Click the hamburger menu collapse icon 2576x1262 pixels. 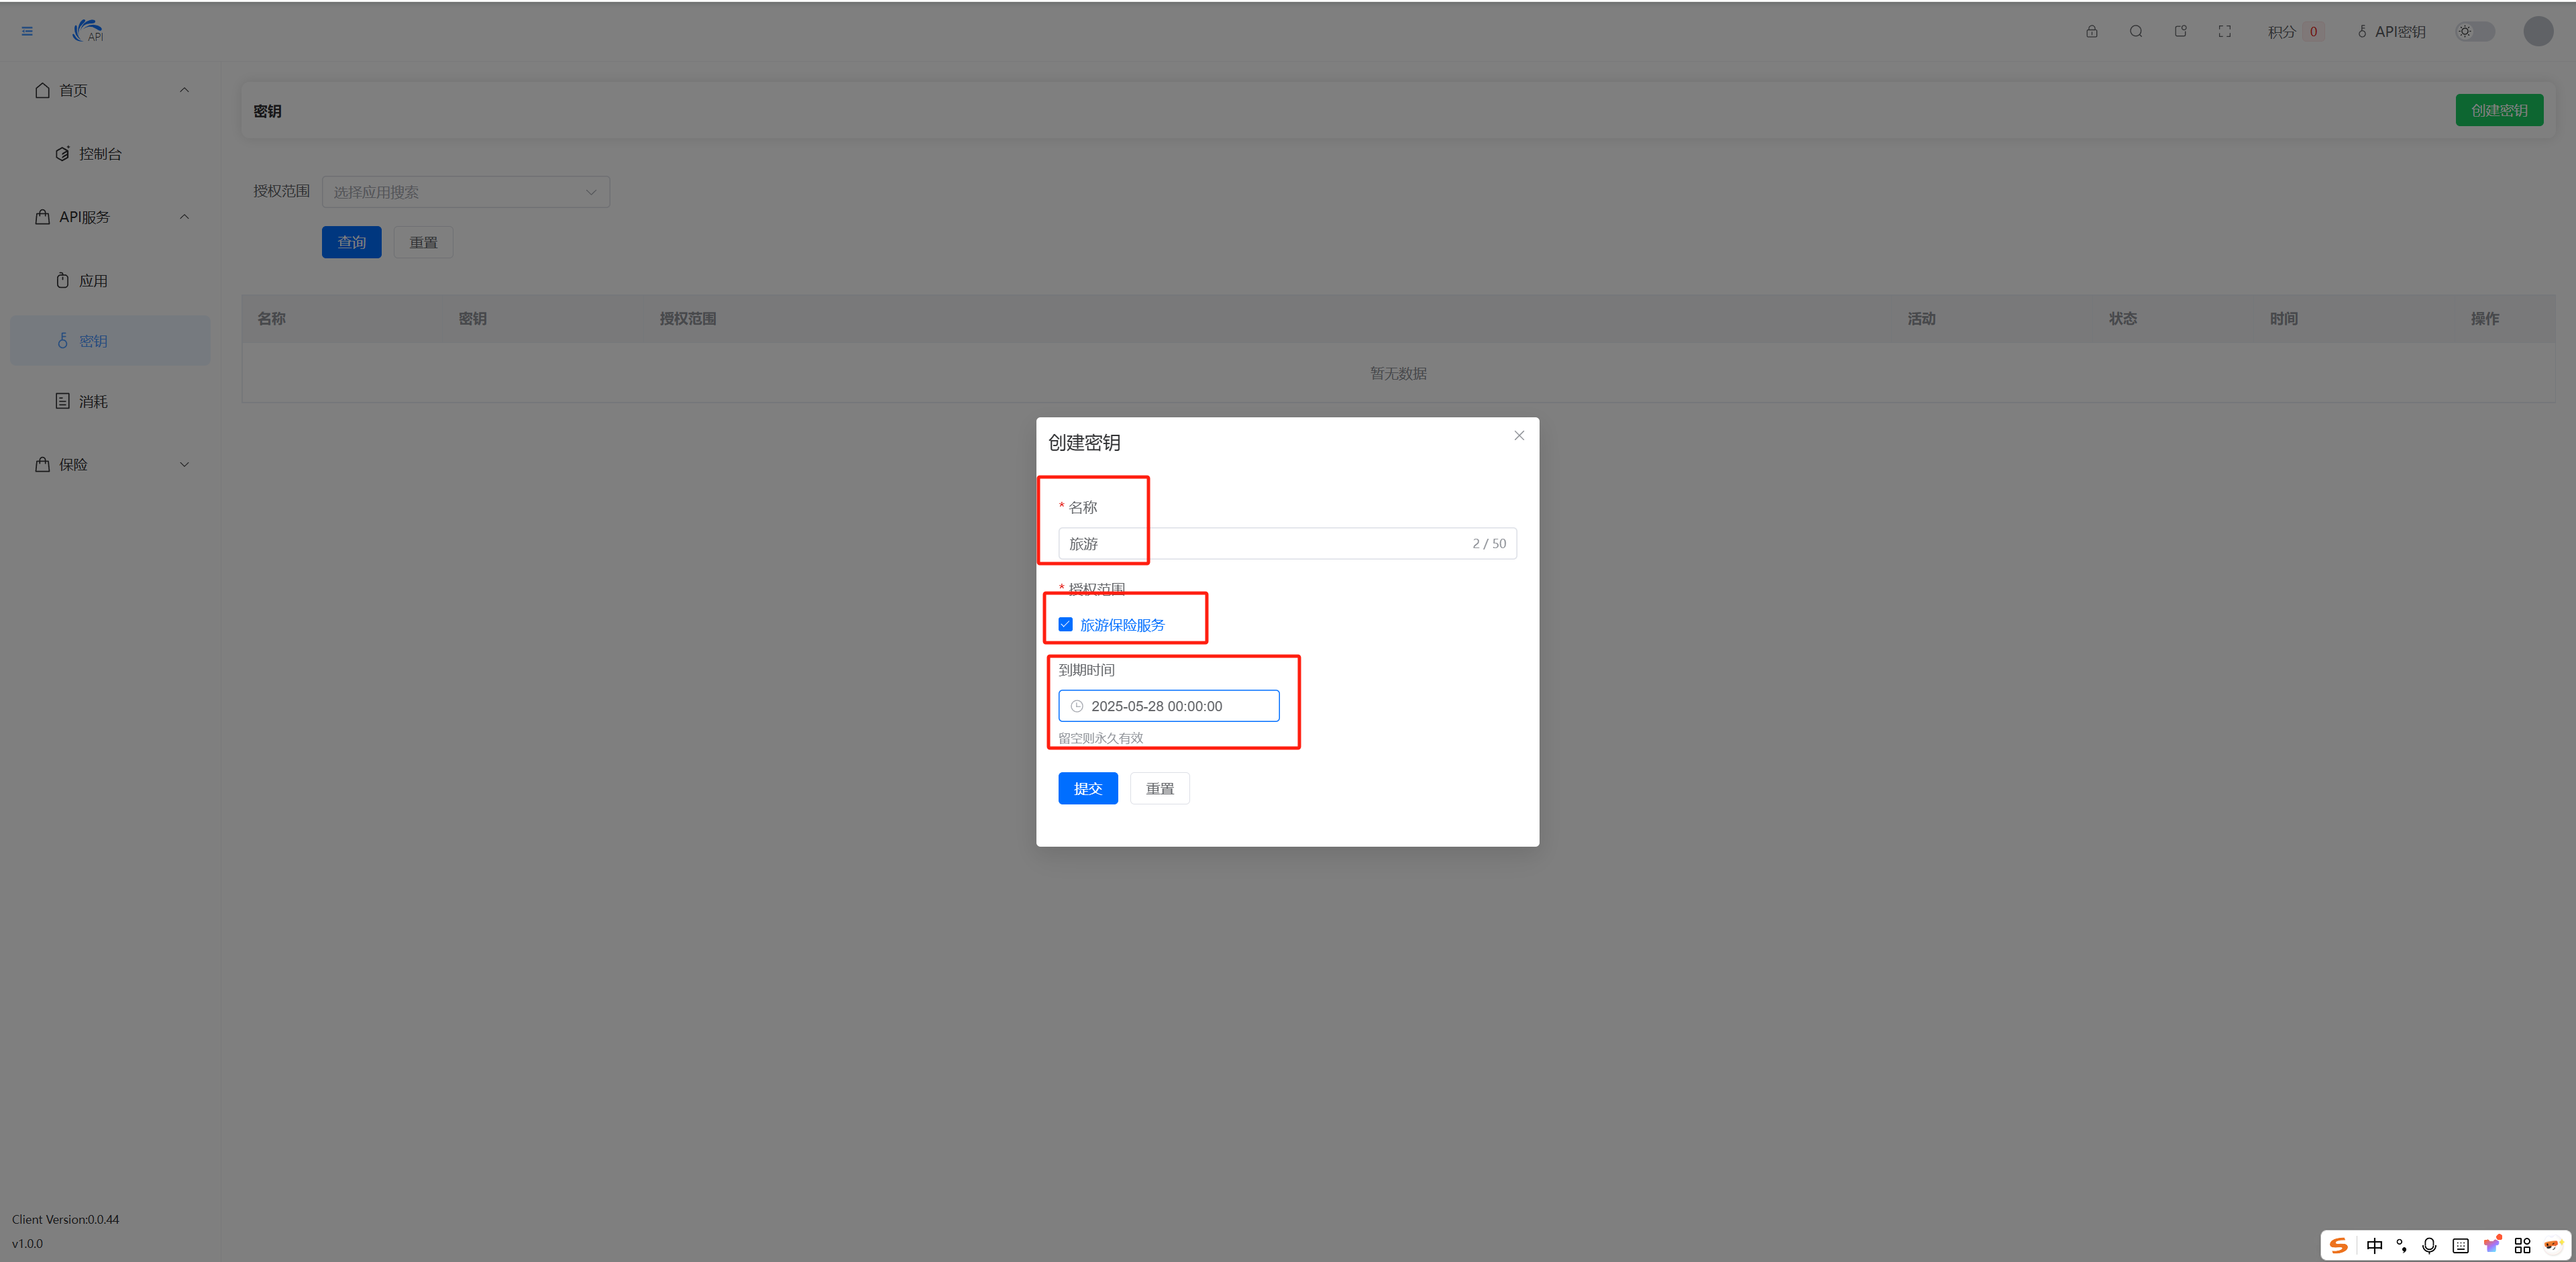coord(27,31)
